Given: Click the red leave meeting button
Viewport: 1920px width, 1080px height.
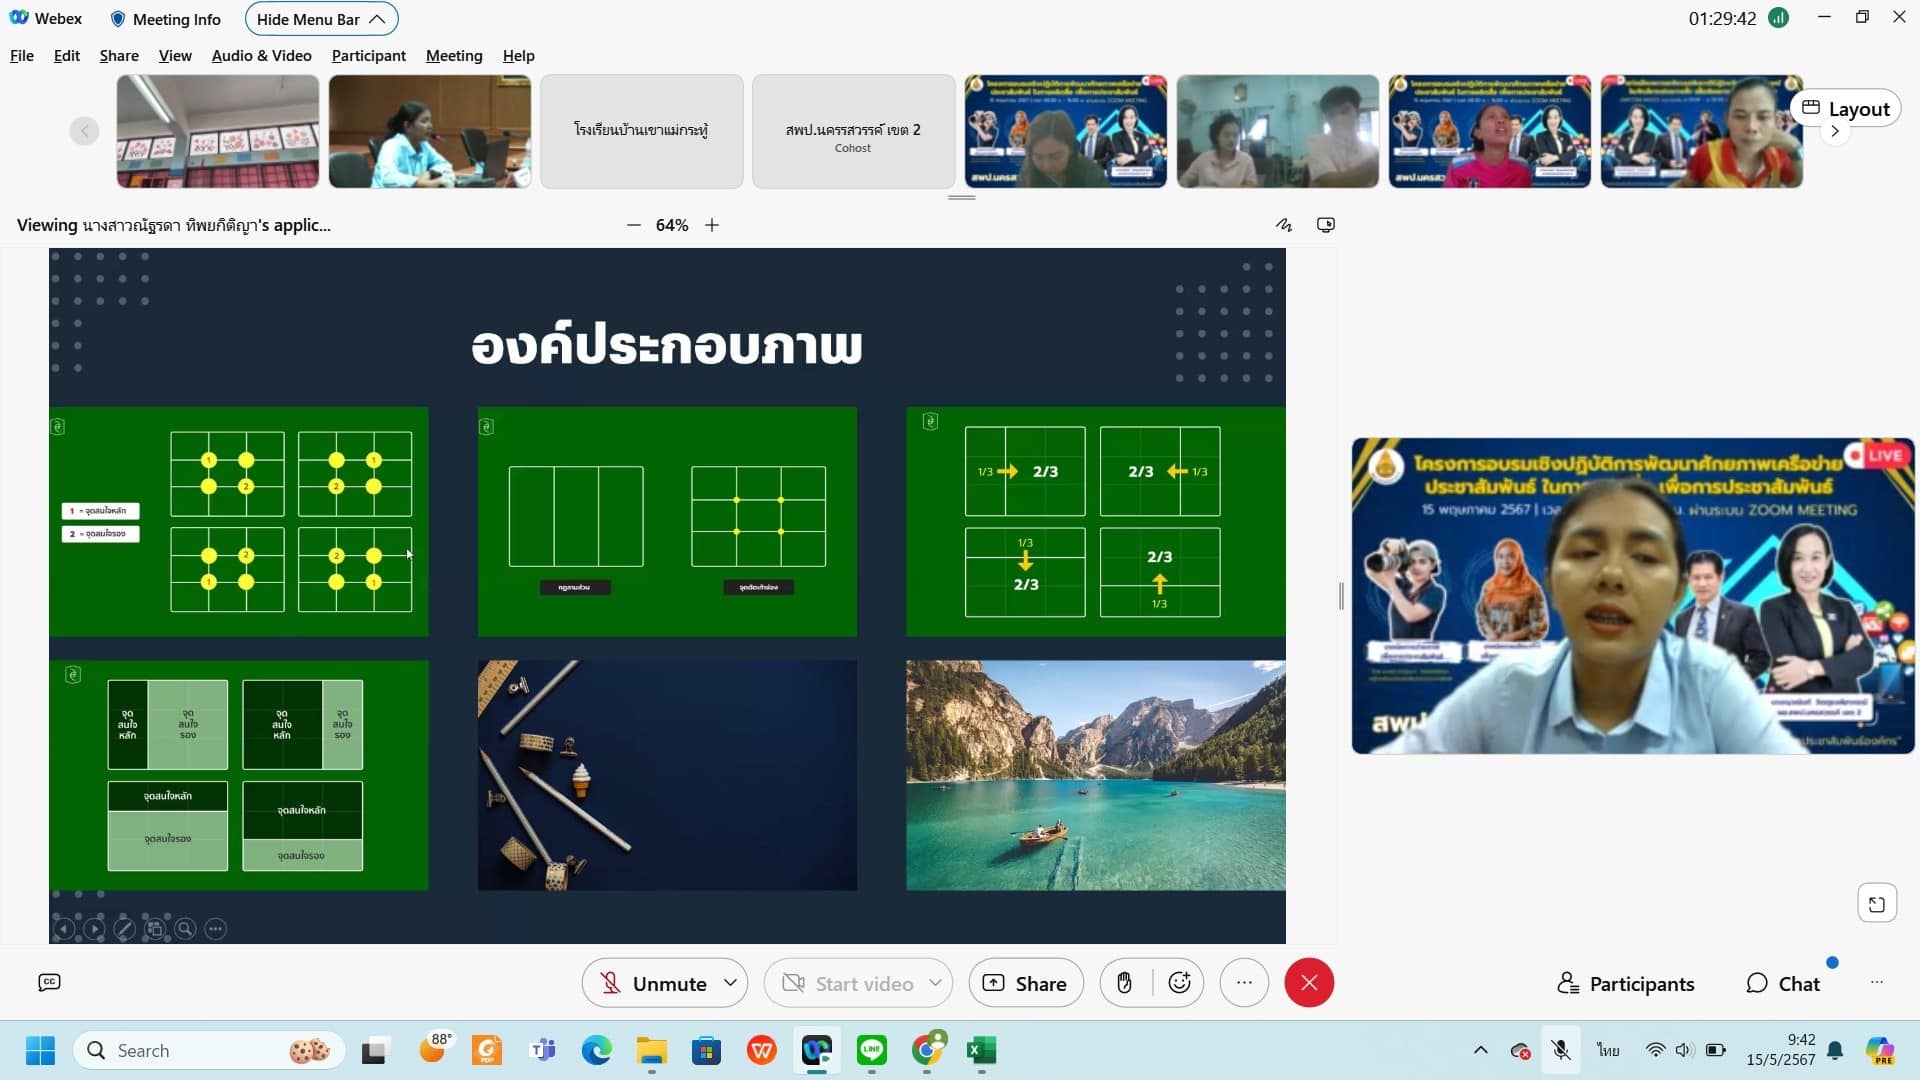Looking at the screenshot, I should point(1308,983).
